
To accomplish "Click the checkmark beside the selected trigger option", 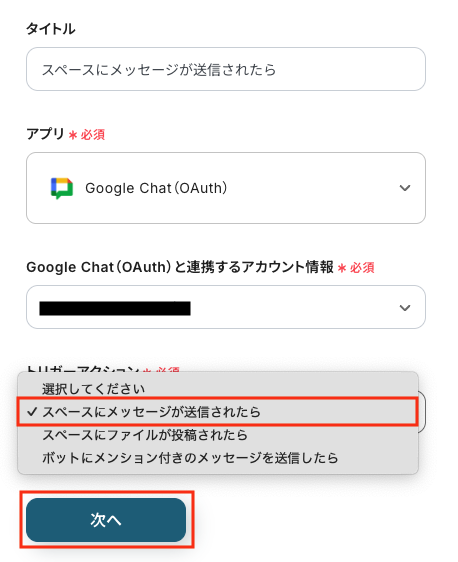I will [32, 412].
